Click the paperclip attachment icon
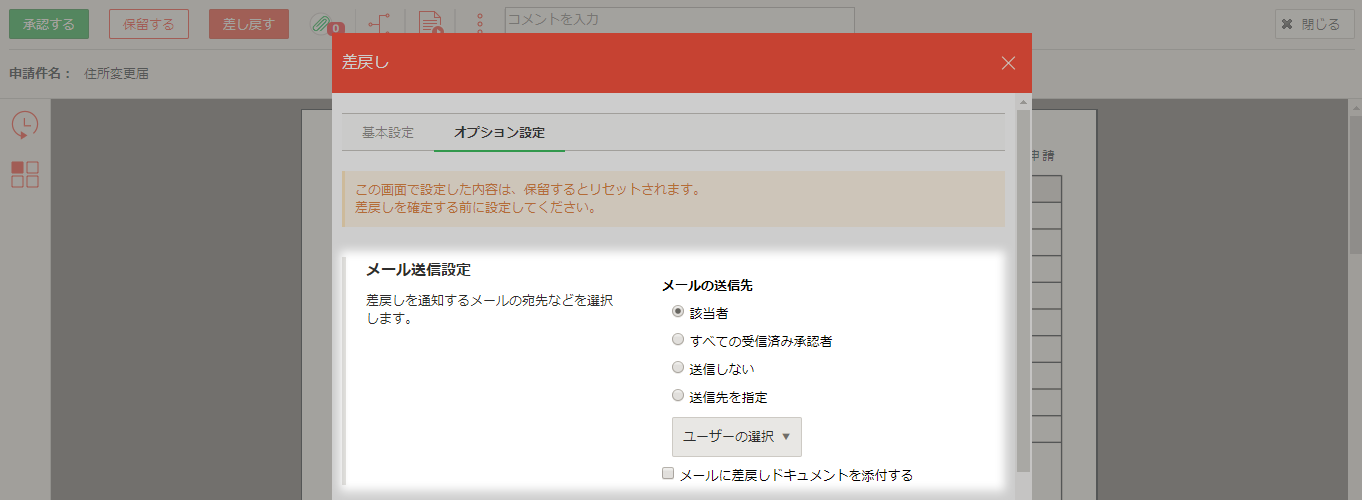Screen dimensions: 1362x500 [x=322, y=23]
